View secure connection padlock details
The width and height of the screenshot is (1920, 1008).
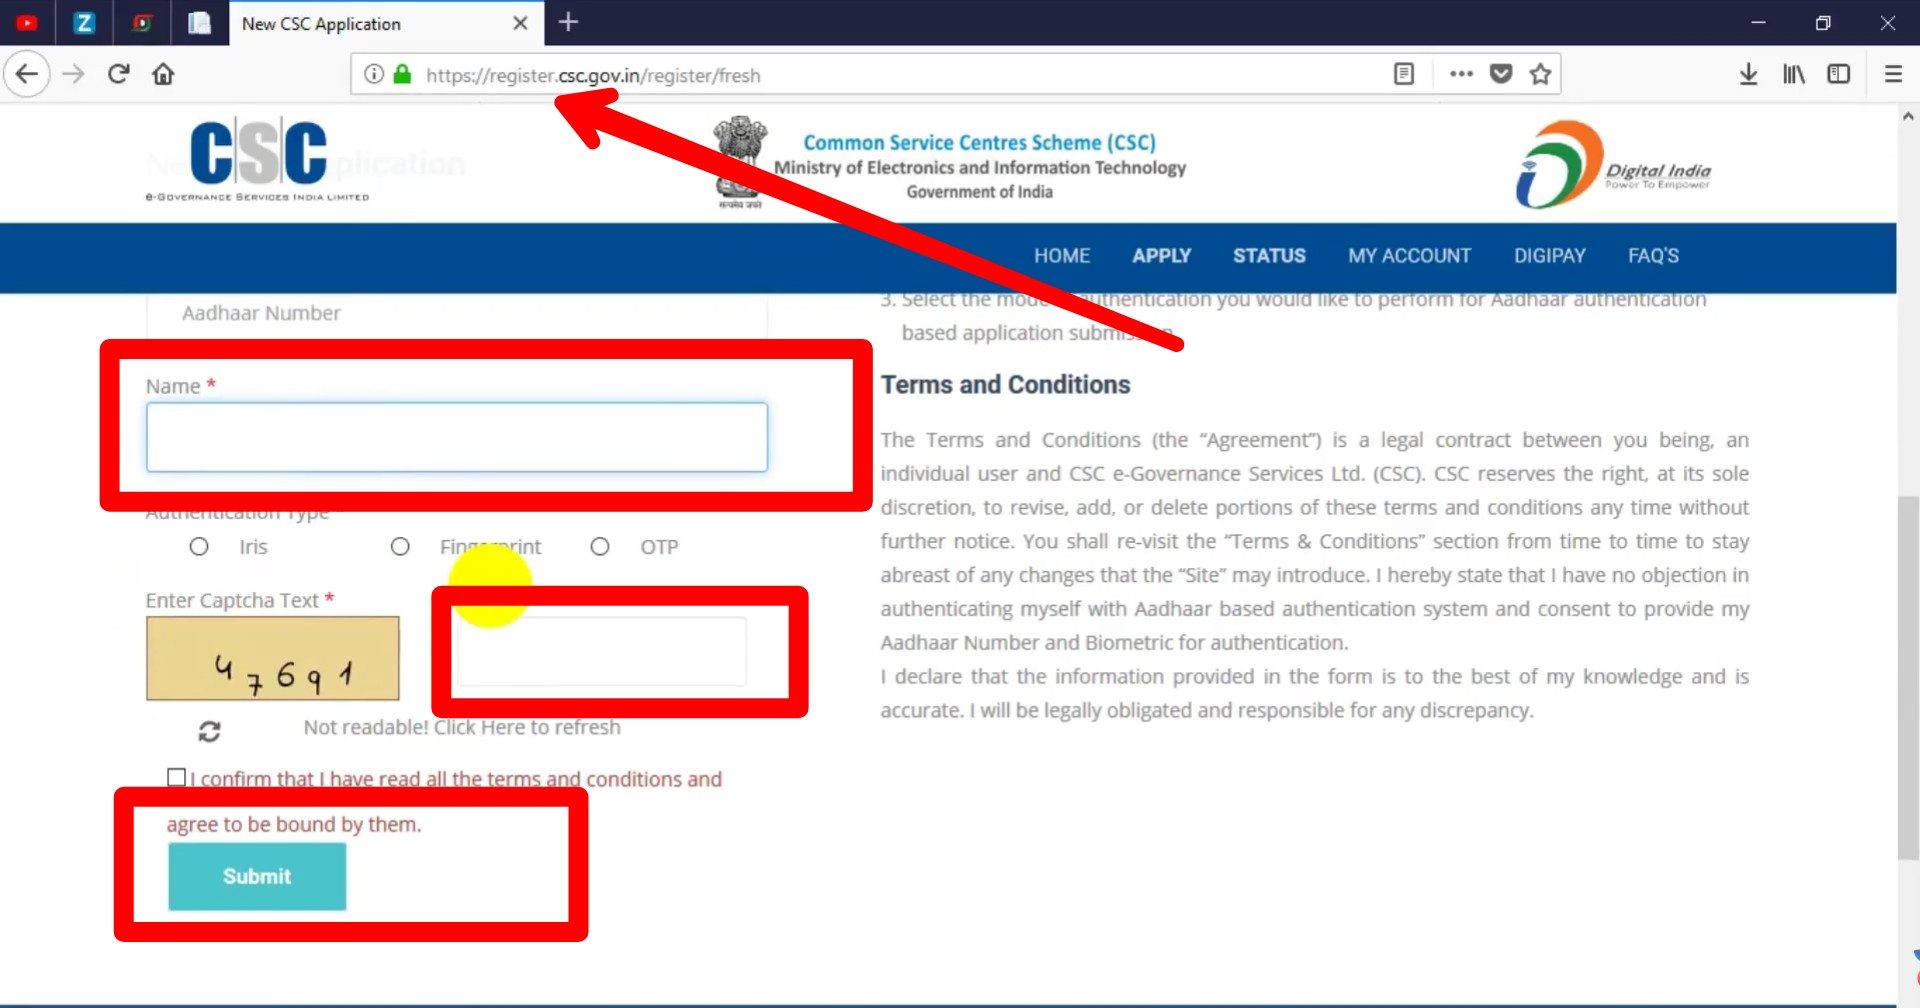pos(402,74)
